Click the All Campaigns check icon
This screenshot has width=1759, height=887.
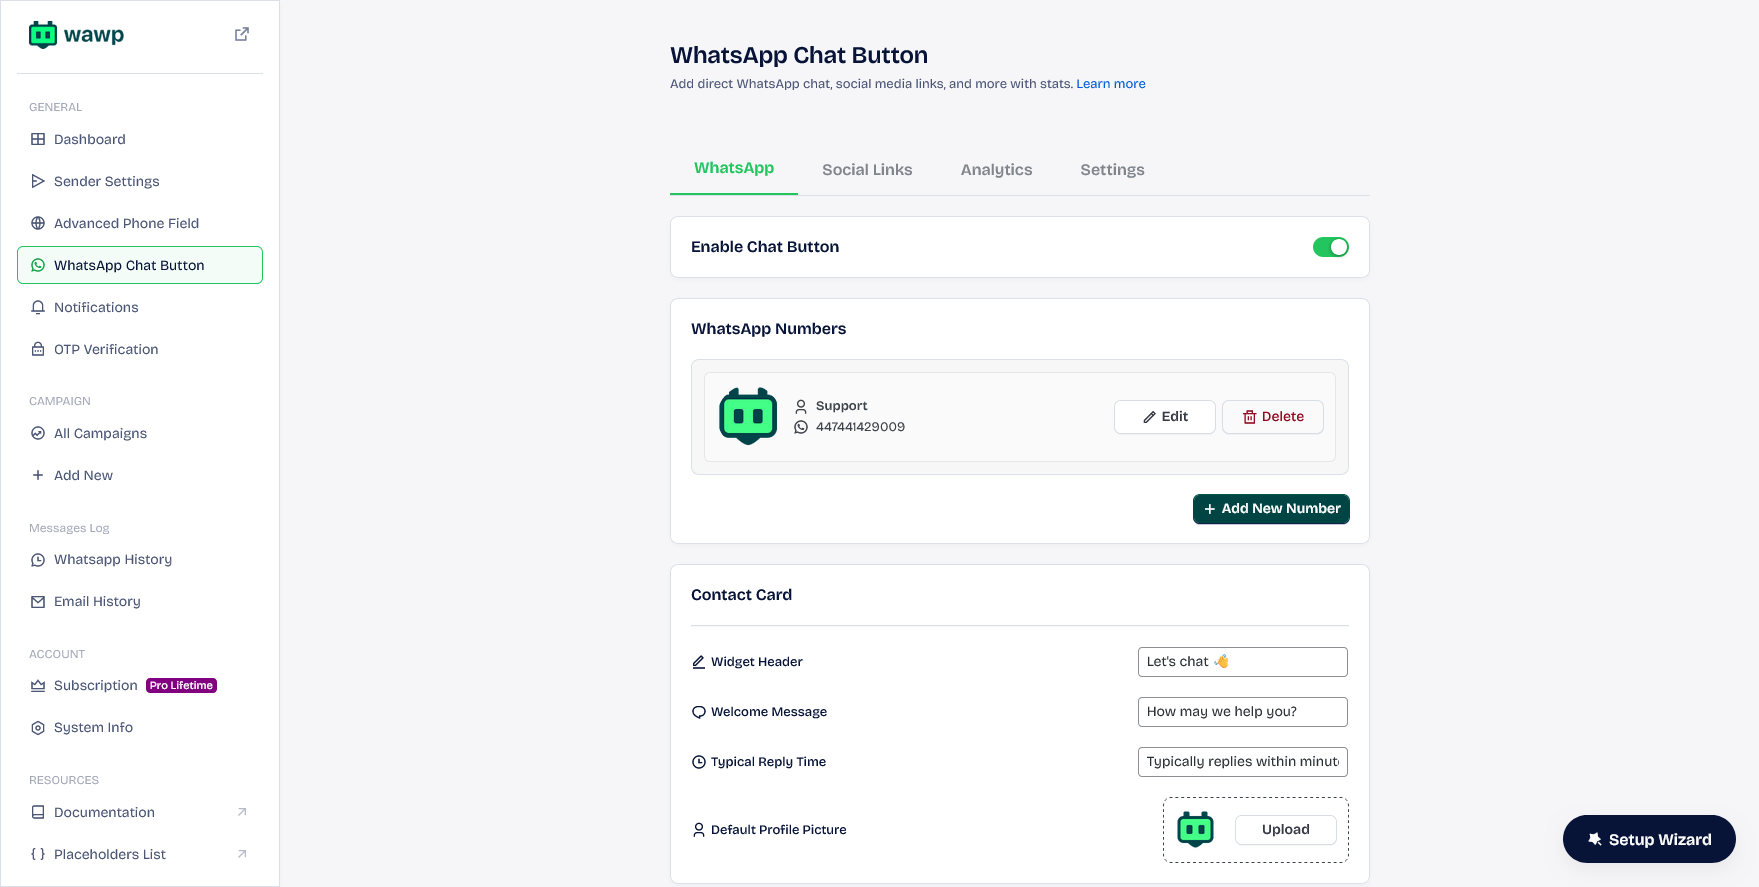coord(38,433)
